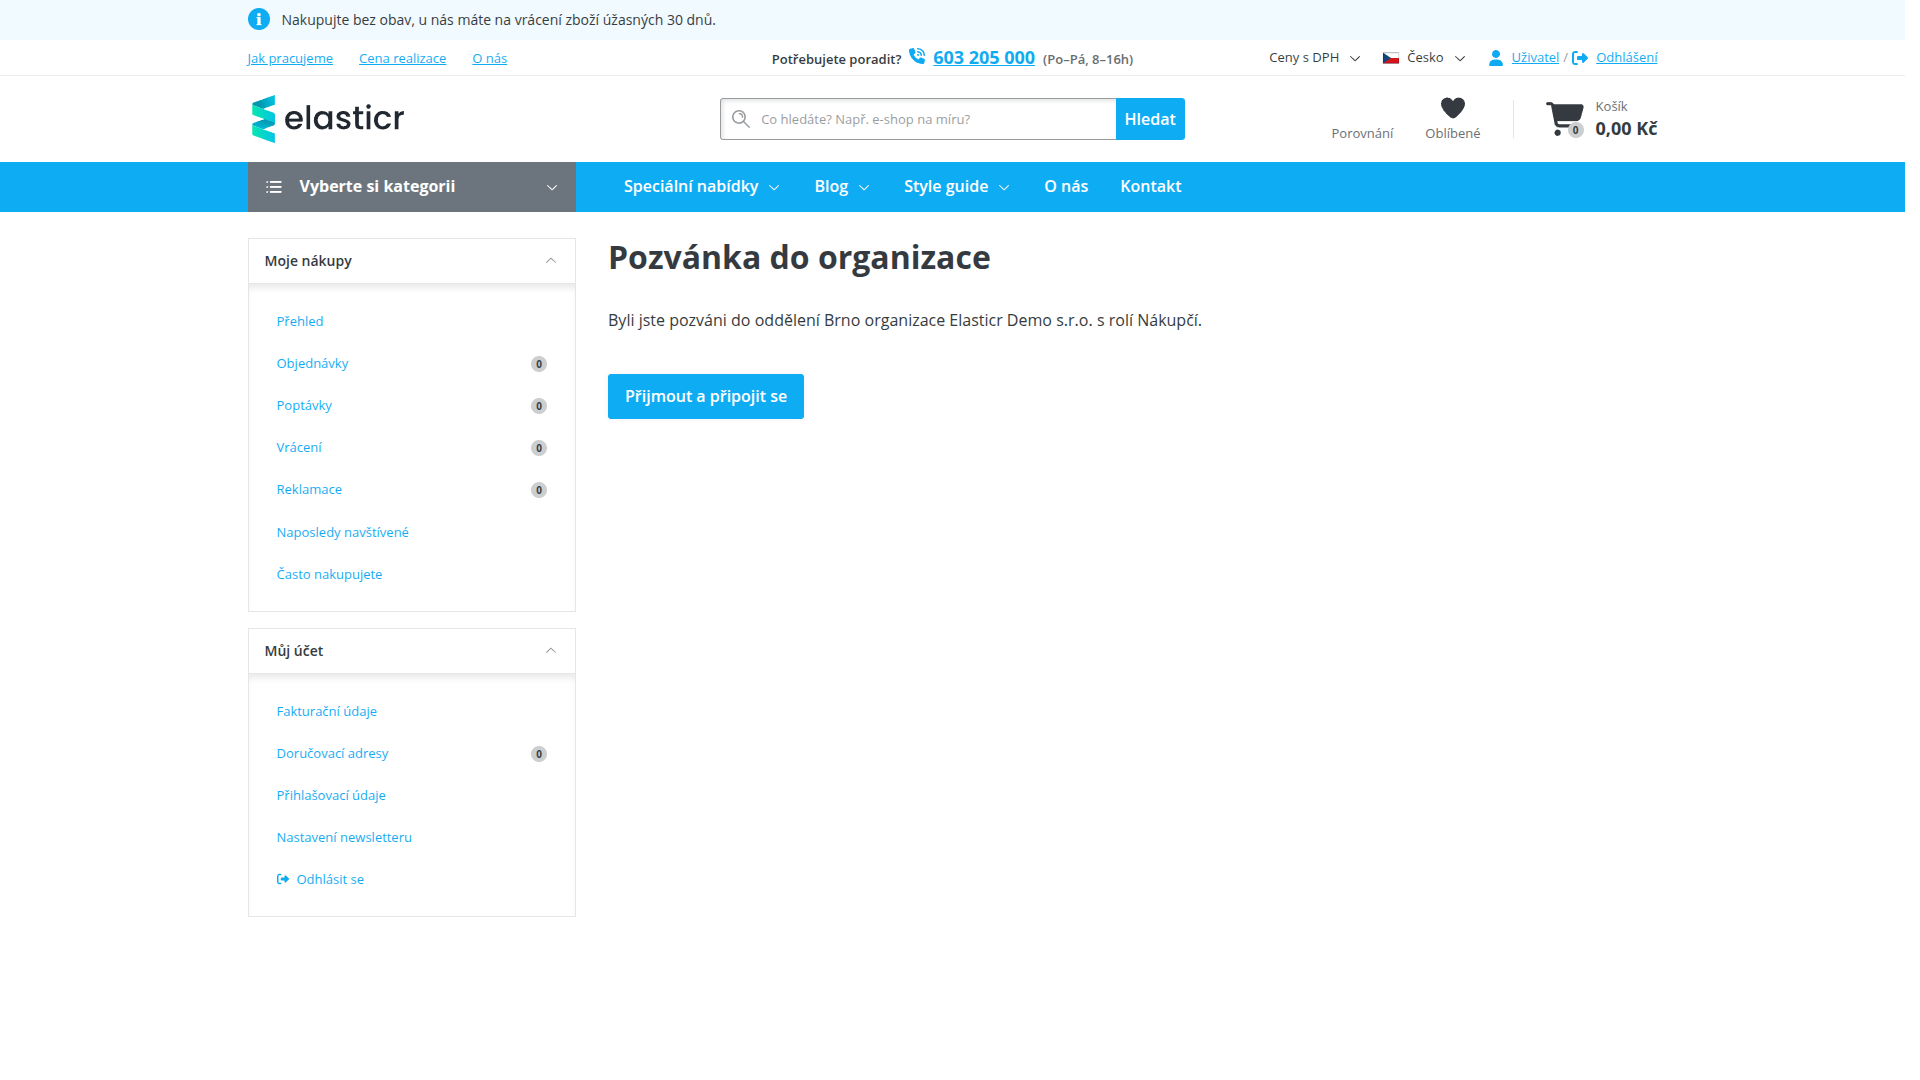Click O nás link in top bar
The height and width of the screenshot is (1080, 1920).
pos(490,58)
